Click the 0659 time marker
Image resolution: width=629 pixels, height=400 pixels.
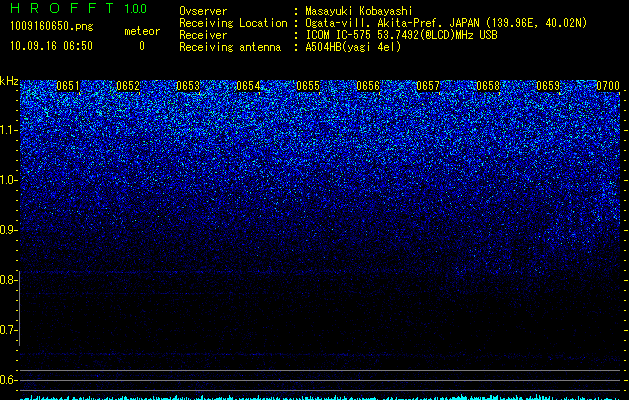point(548,86)
